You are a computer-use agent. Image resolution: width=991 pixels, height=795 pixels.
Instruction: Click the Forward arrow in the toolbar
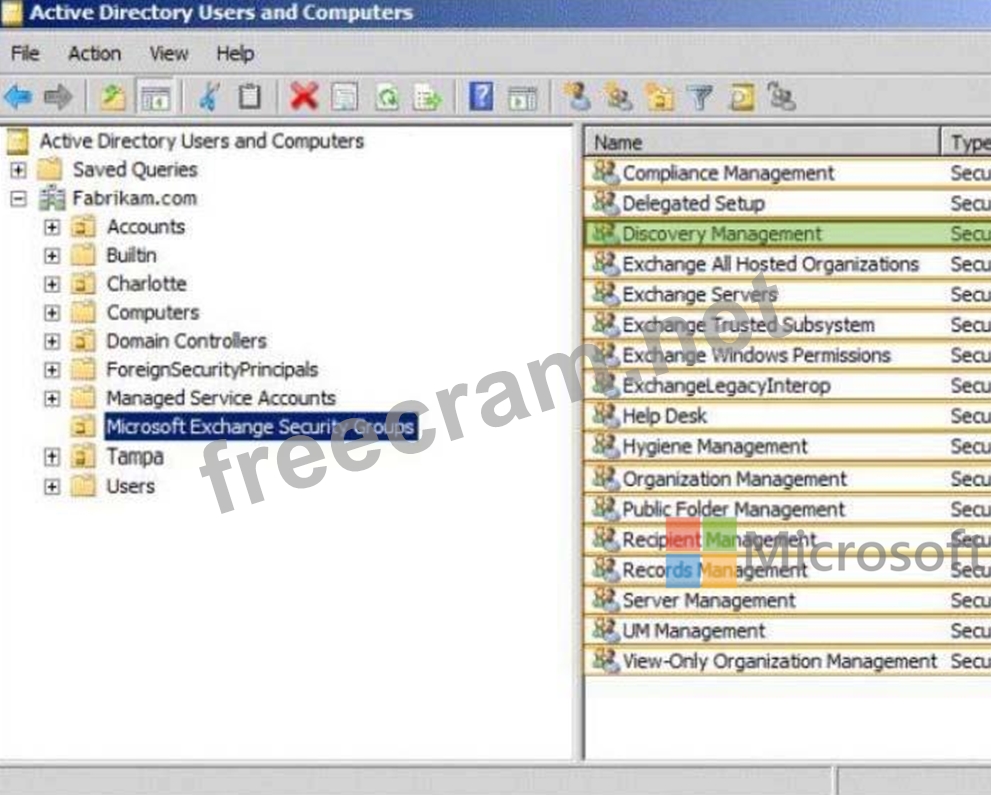tap(58, 97)
